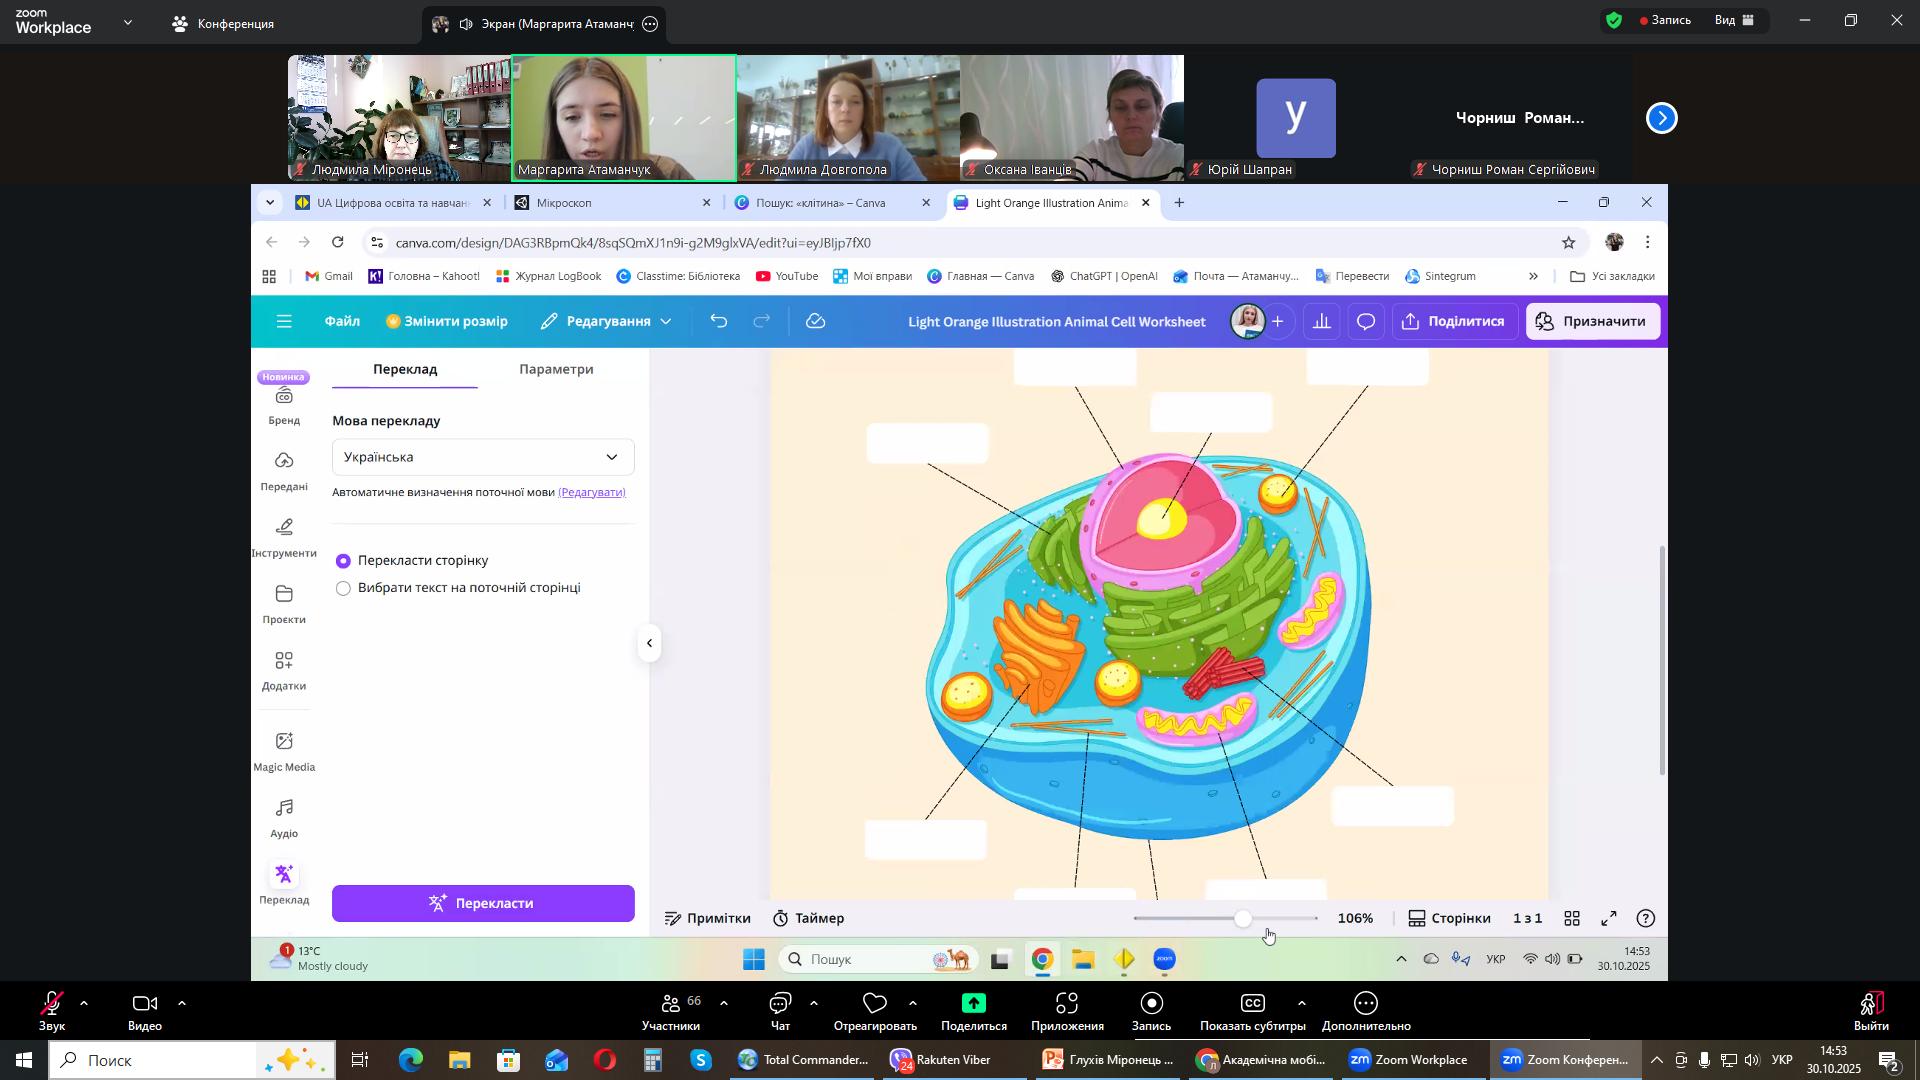Click the Редагувати language link
The width and height of the screenshot is (1920, 1080).
592,492
